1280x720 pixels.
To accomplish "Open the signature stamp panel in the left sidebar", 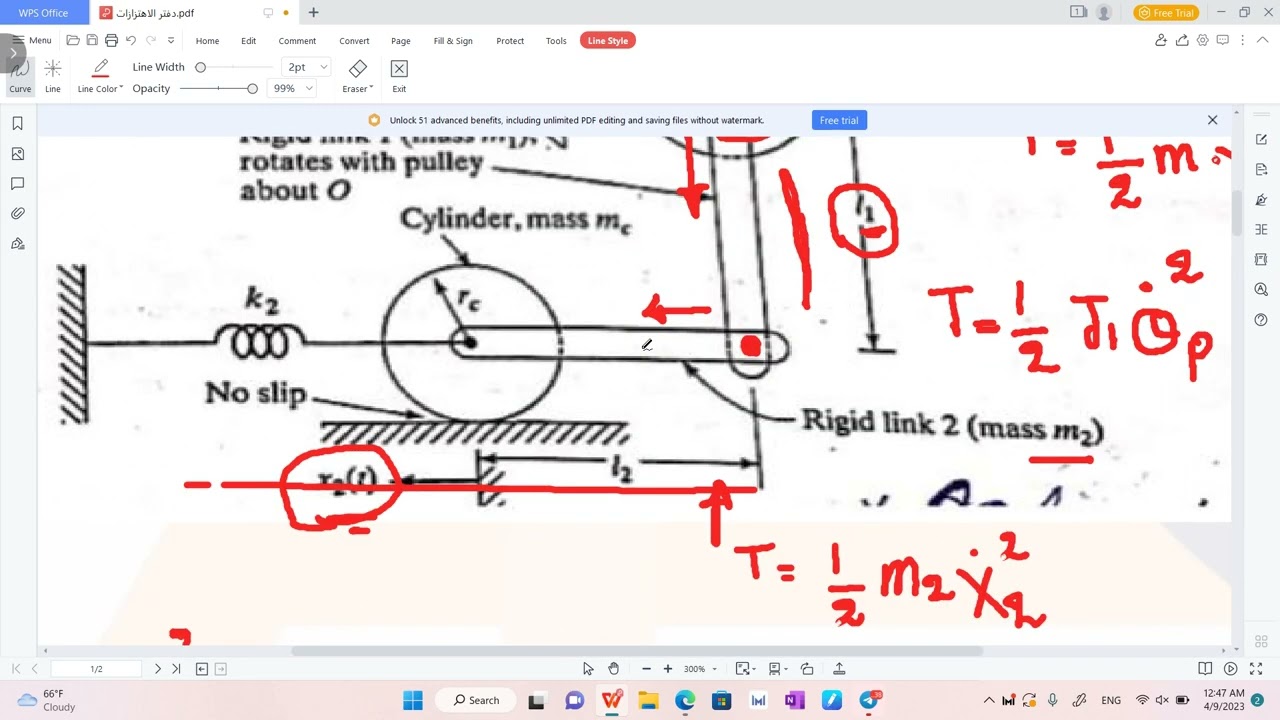I will tap(17, 244).
